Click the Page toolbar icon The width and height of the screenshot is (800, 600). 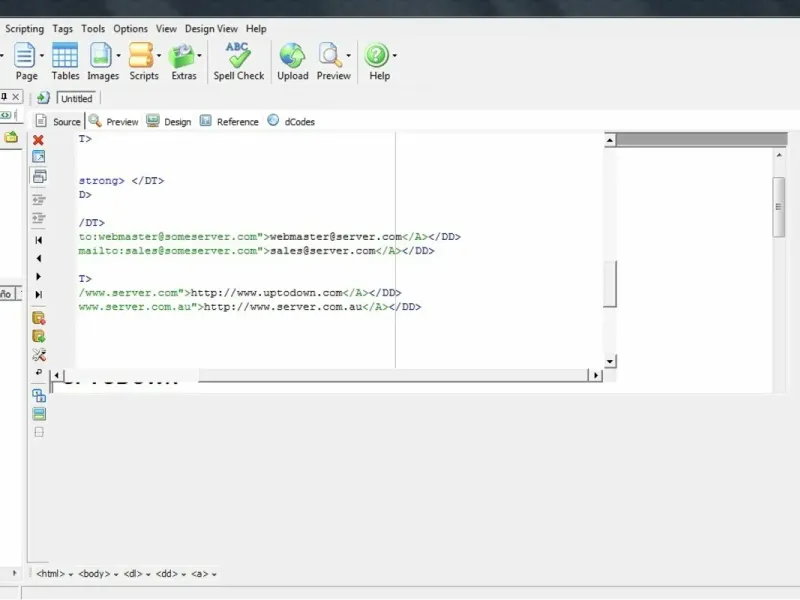pos(24,55)
